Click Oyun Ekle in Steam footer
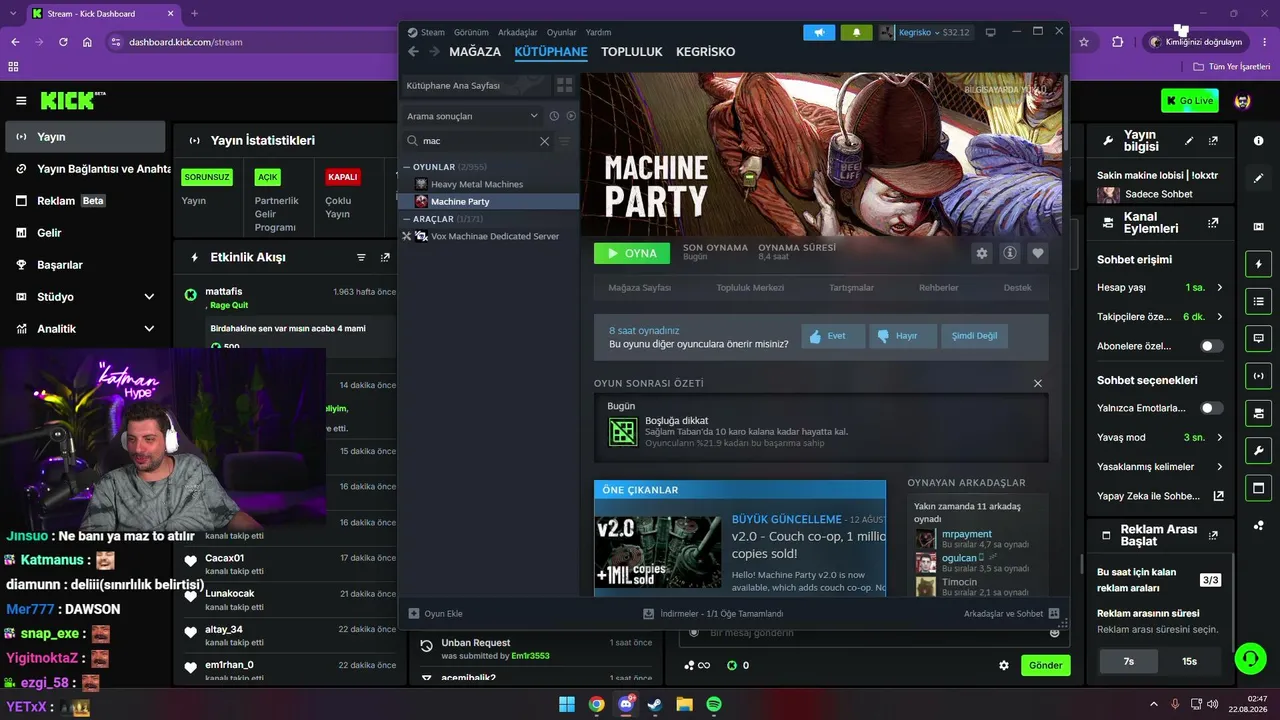The image size is (1280, 720). [x=436, y=614]
